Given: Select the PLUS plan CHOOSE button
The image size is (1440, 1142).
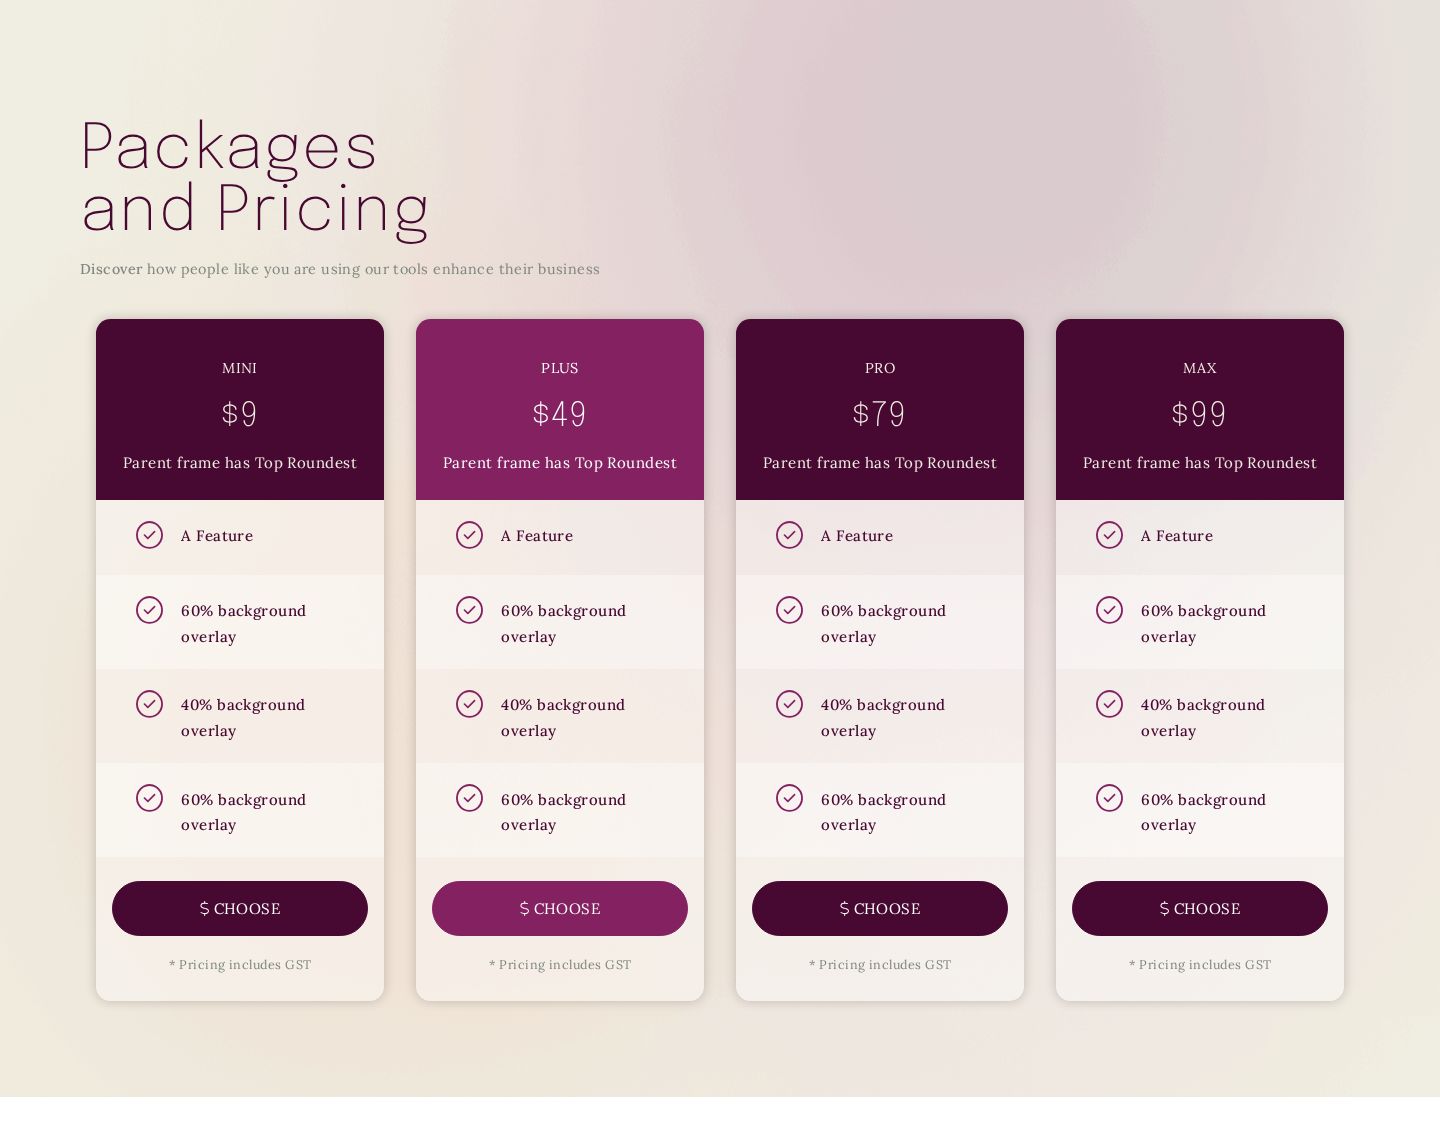Looking at the screenshot, I should 560,908.
